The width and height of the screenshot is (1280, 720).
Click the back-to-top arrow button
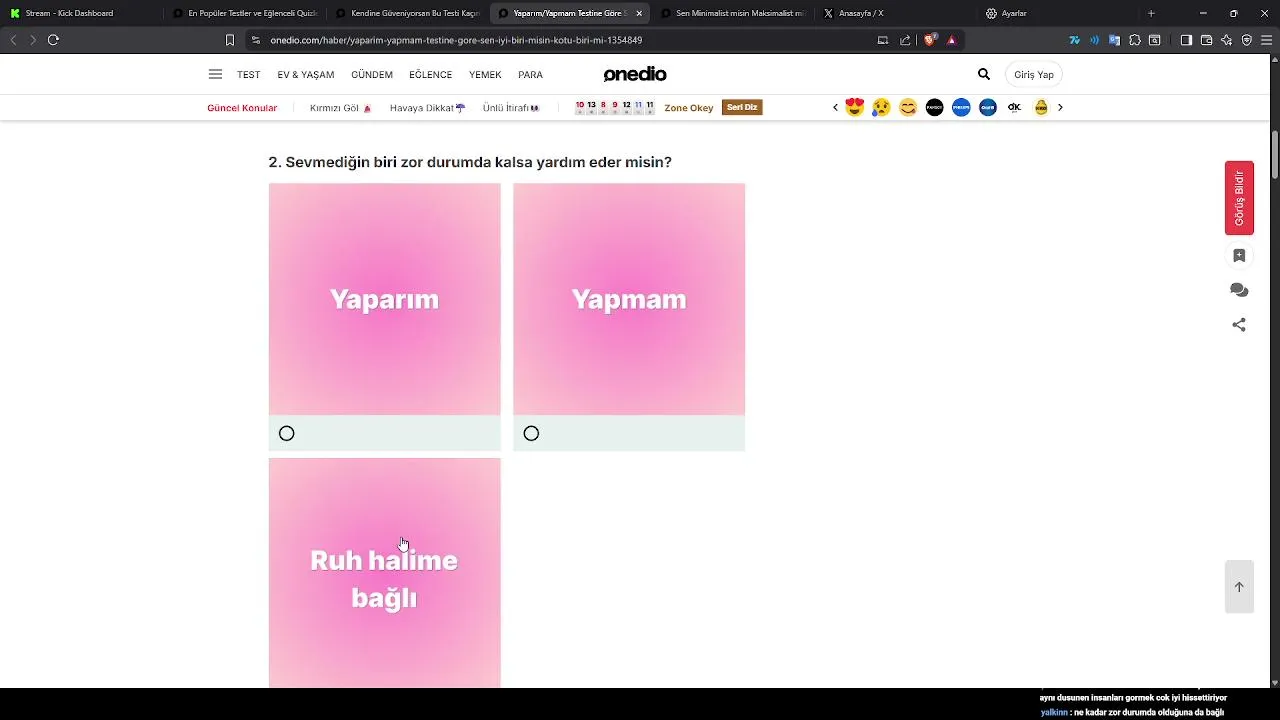coord(1239,587)
